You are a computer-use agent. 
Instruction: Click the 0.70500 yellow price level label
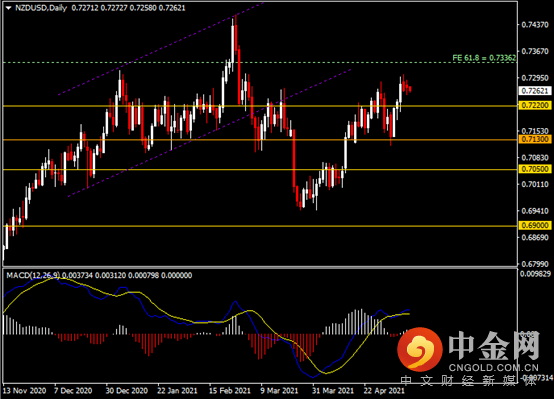click(x=535, y=169)
